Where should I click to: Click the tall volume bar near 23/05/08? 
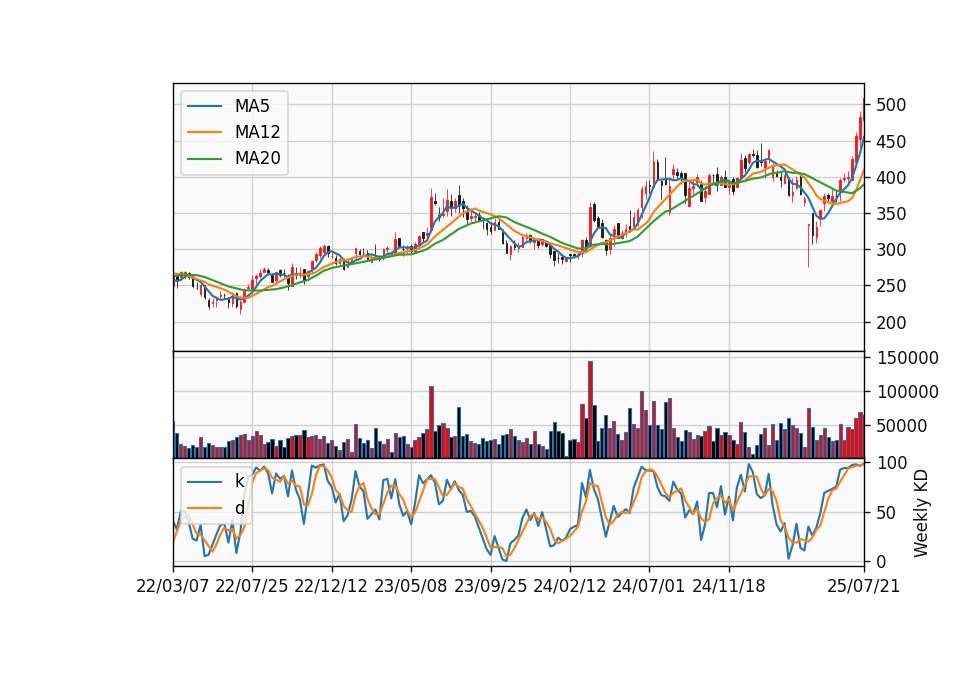(431, 422)
